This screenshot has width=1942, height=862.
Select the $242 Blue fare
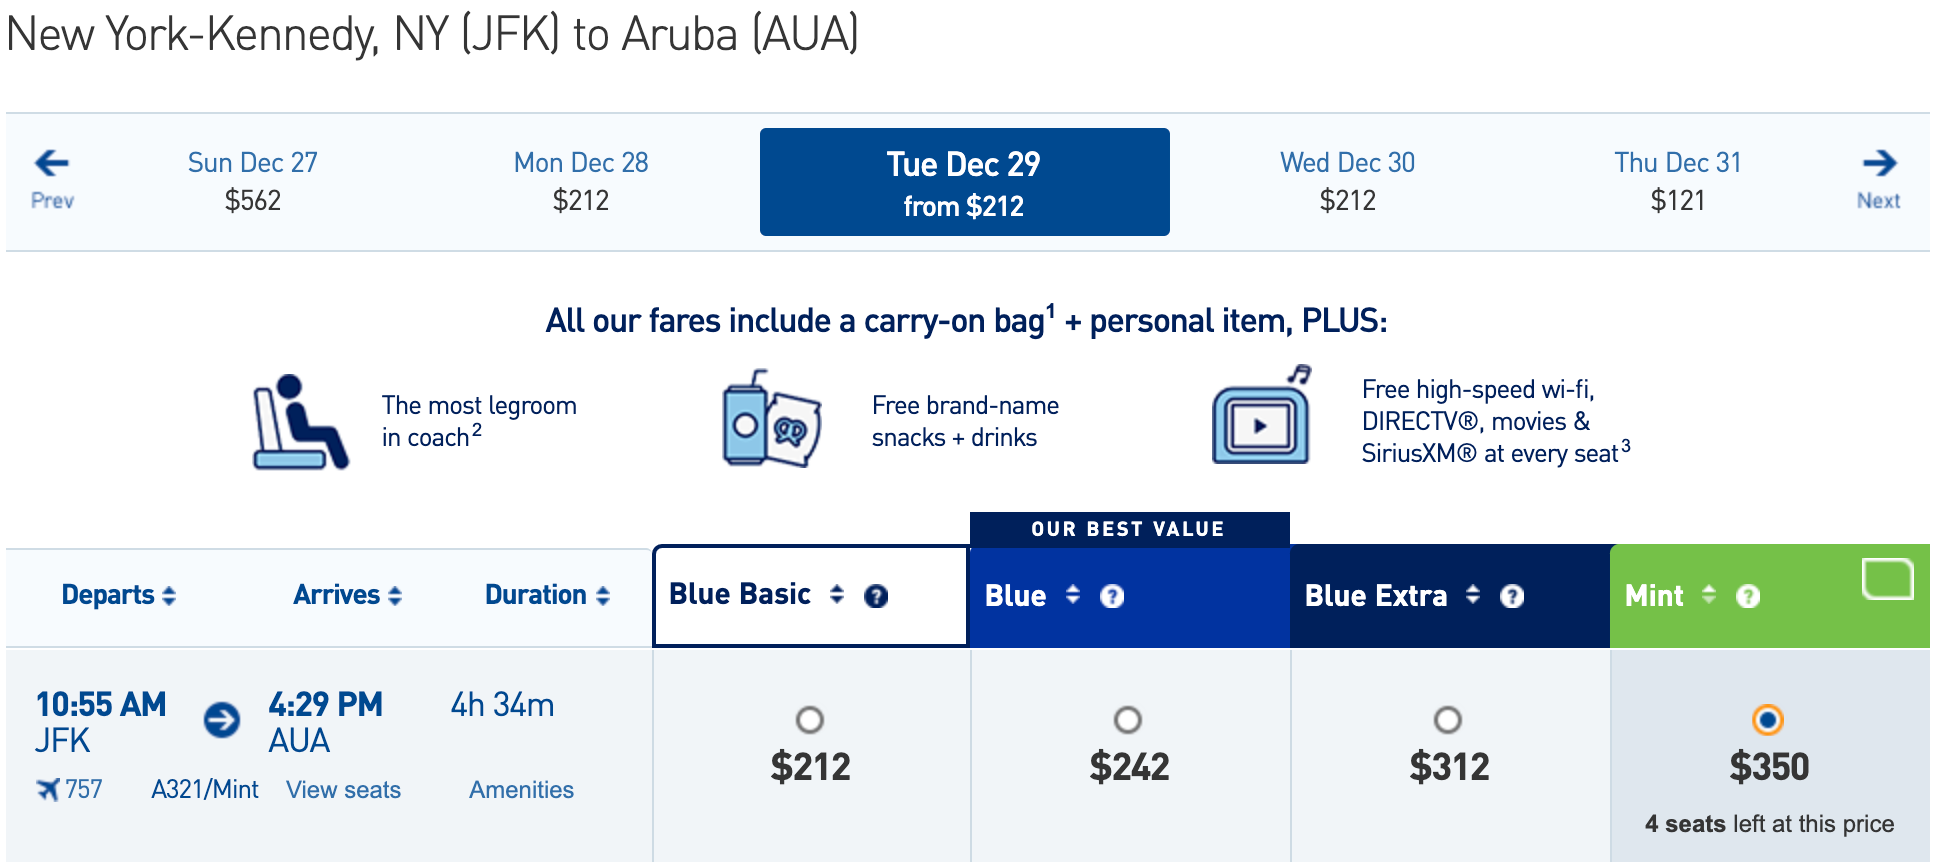pyautogui.click(x=1128, y=720)
